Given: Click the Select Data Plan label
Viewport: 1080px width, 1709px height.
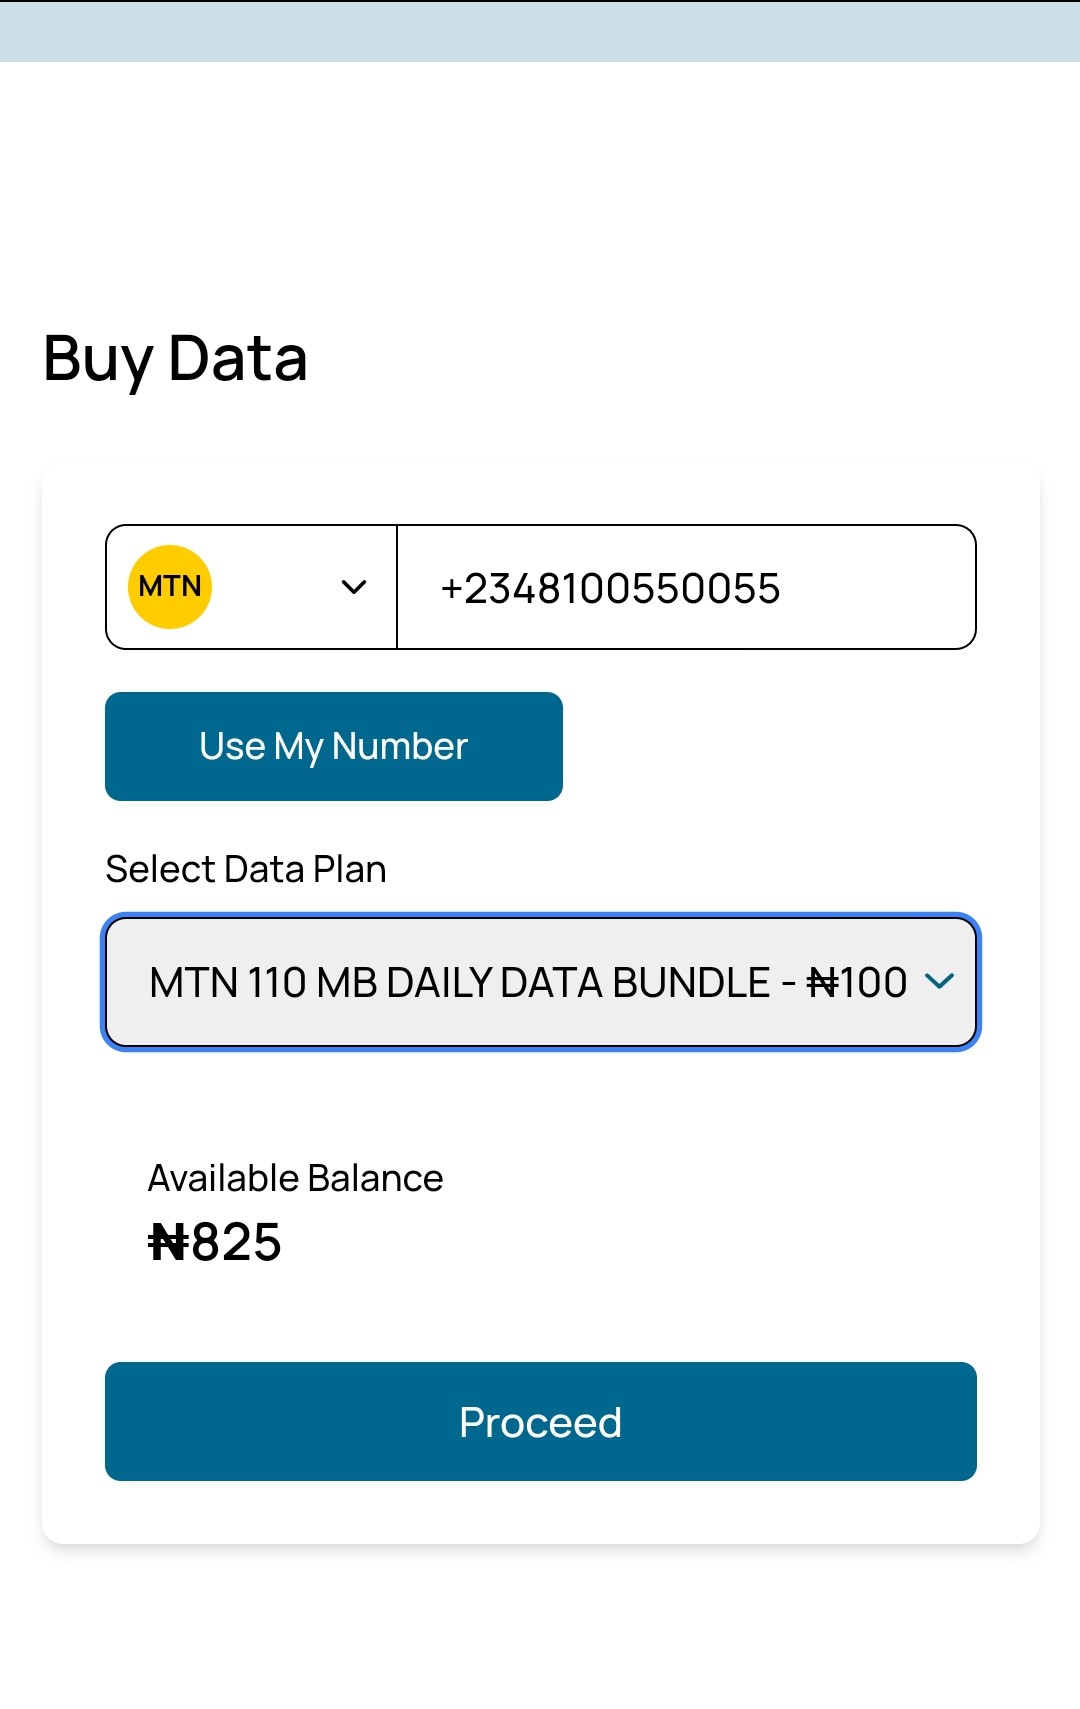Looking at the screenshot, I should coord(246,869).
